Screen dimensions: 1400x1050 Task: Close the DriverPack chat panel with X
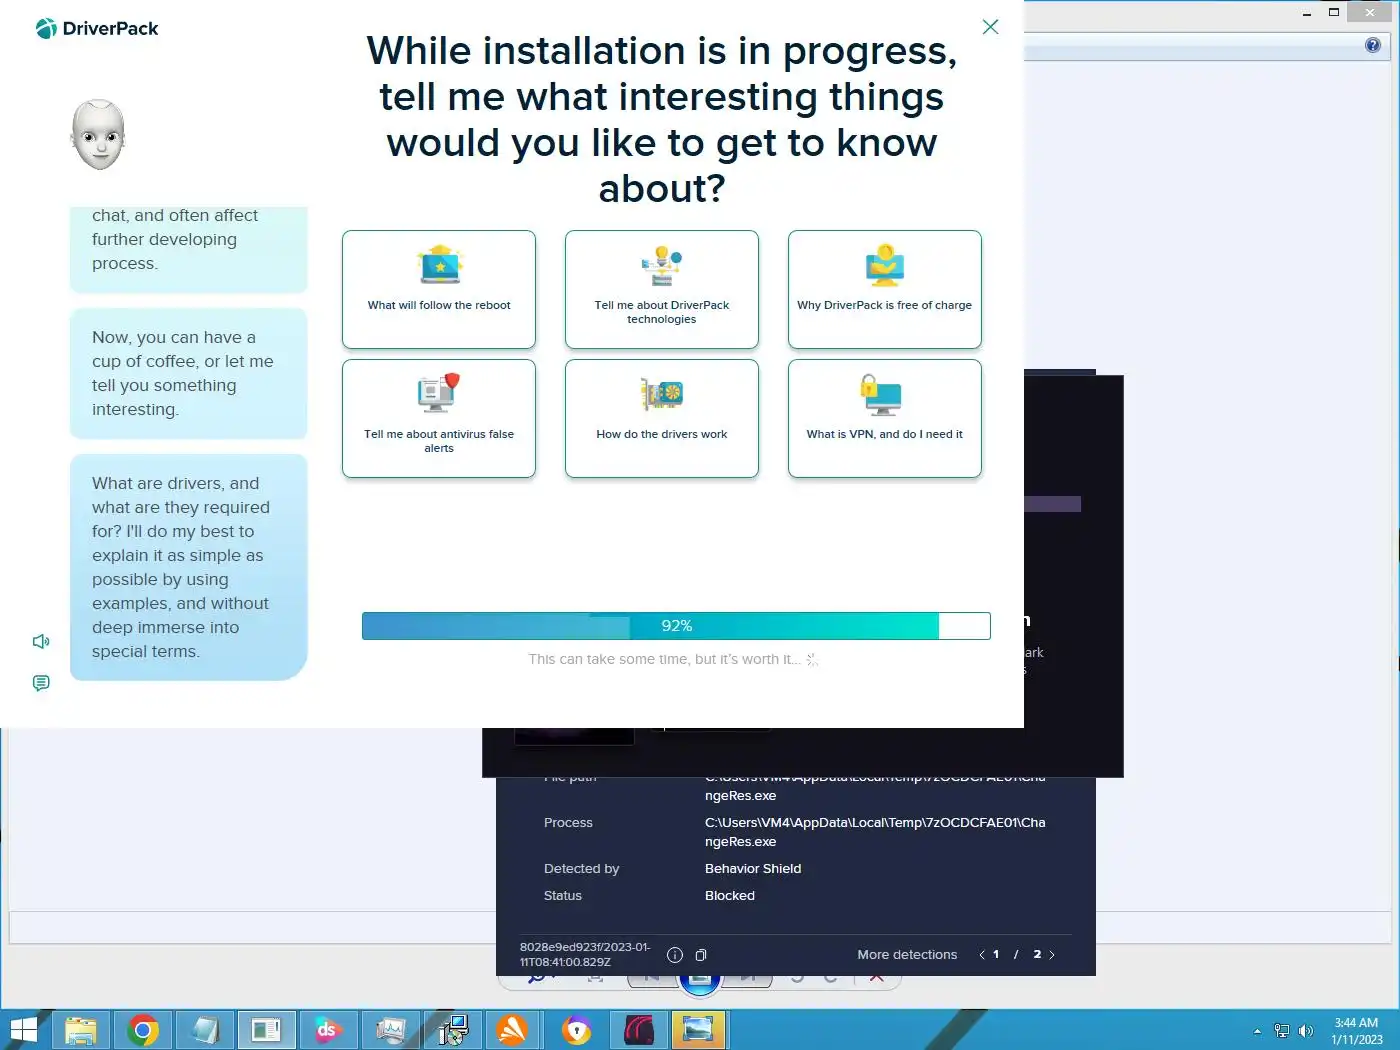[x=990, y=27]
